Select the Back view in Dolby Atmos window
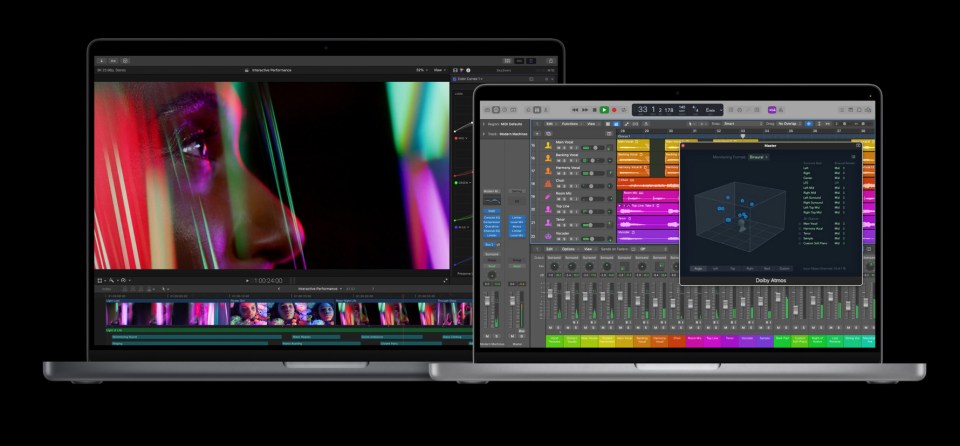This screenshot has height=446, width=960. (x=767, y=268)
